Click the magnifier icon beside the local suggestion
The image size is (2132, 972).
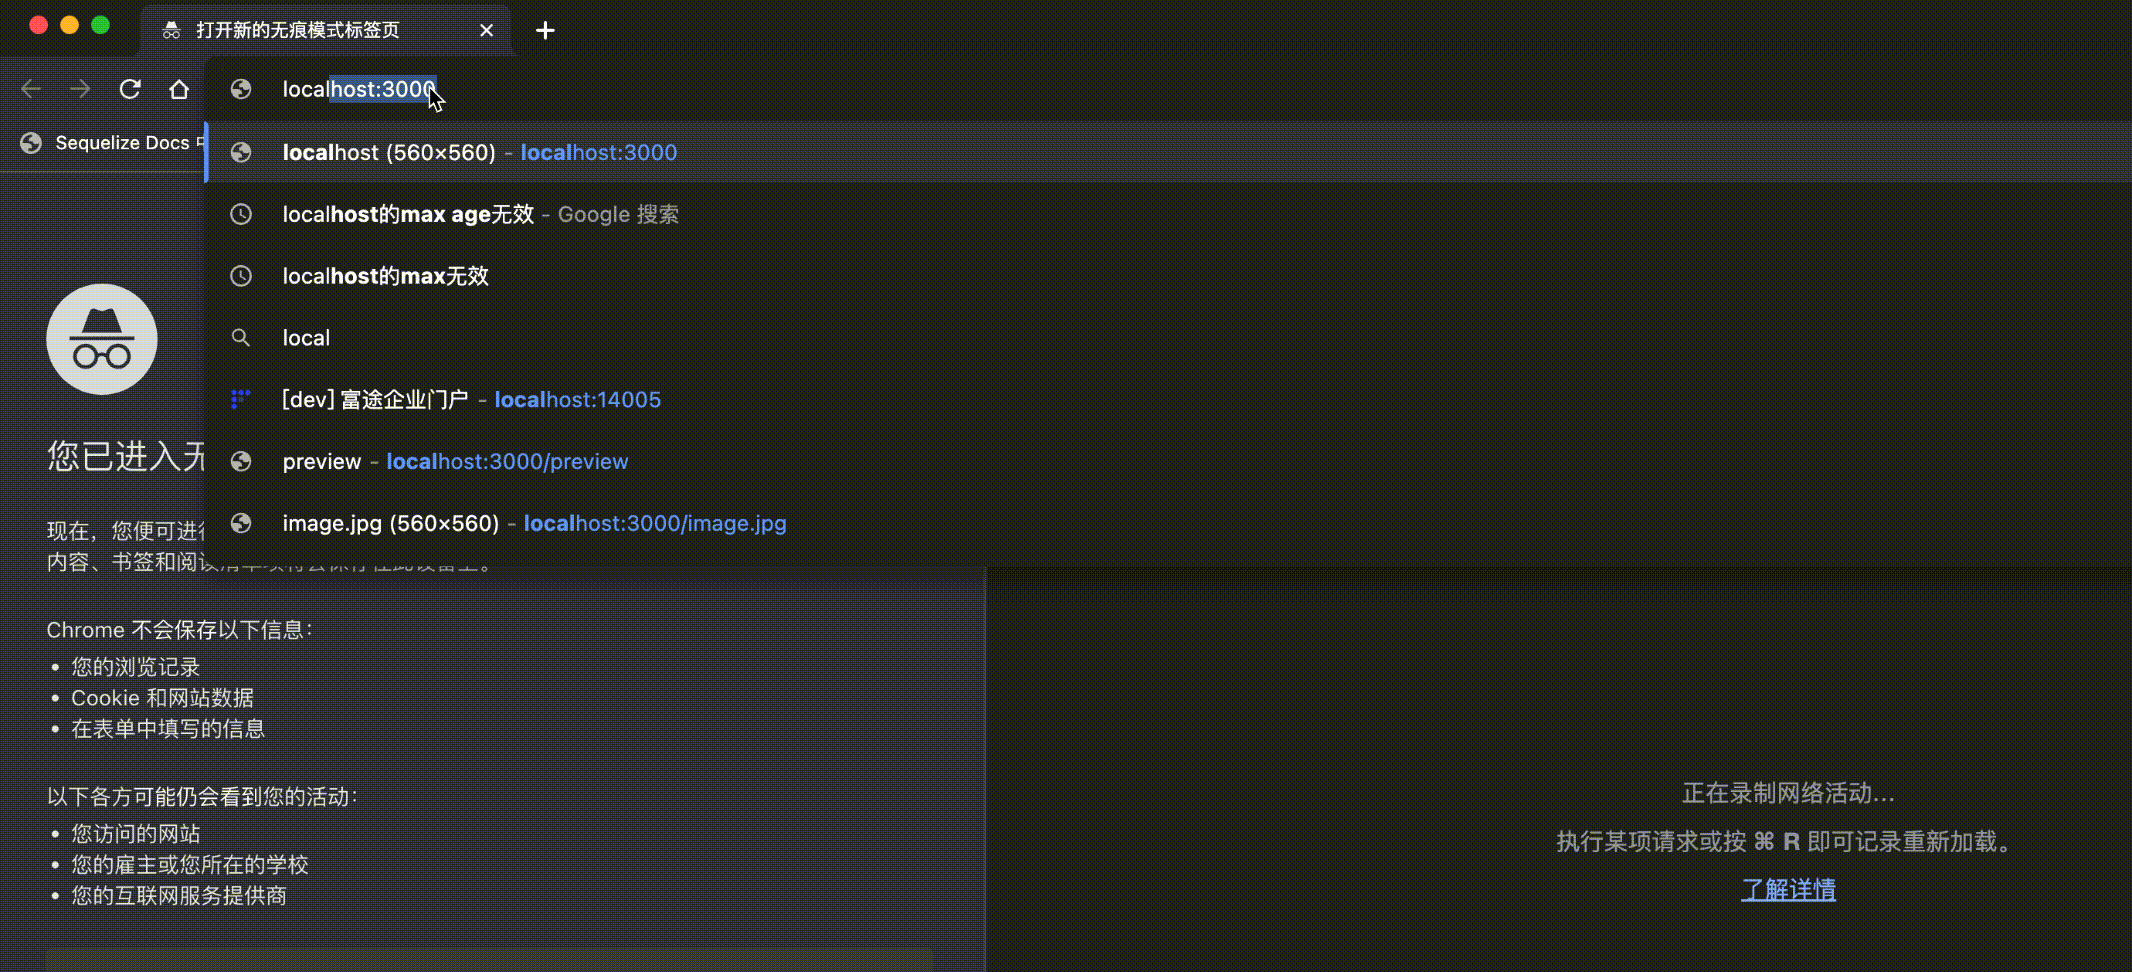tap(241, 337)
